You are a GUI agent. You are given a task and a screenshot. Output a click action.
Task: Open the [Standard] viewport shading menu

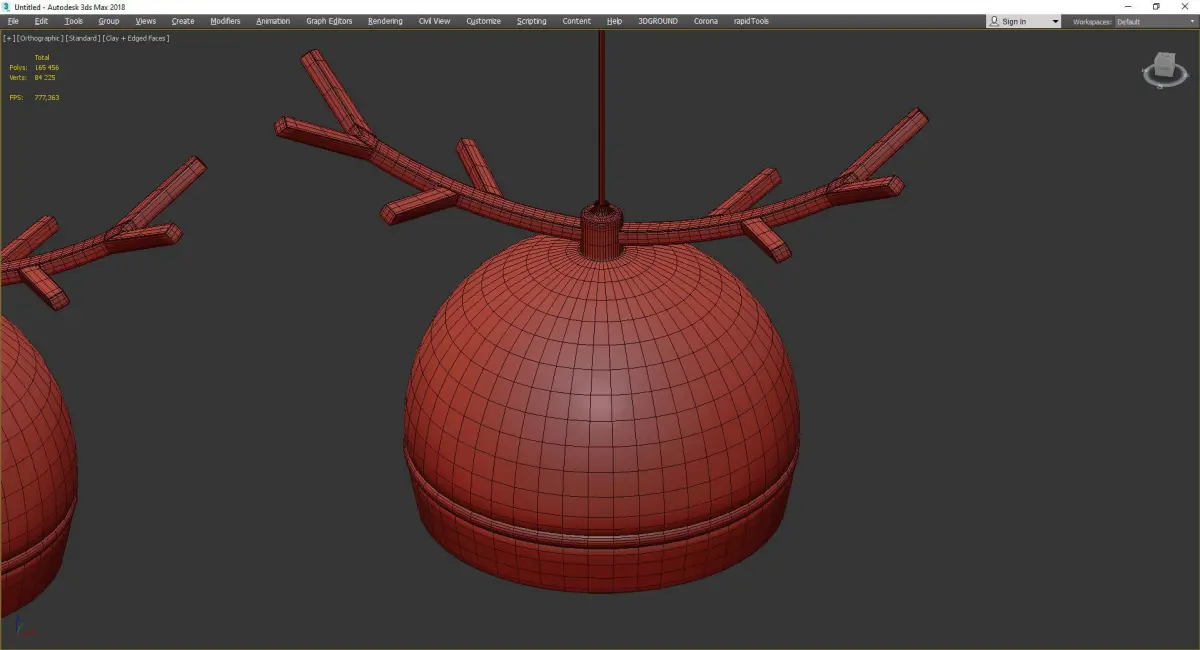click(x=81, y=38)
